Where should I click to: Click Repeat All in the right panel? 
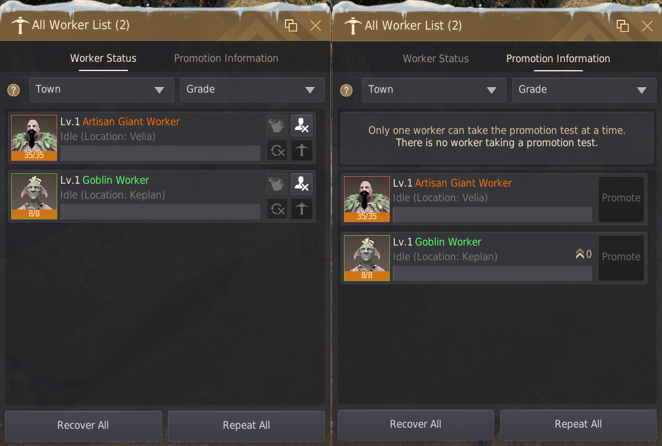click(578, 424)
